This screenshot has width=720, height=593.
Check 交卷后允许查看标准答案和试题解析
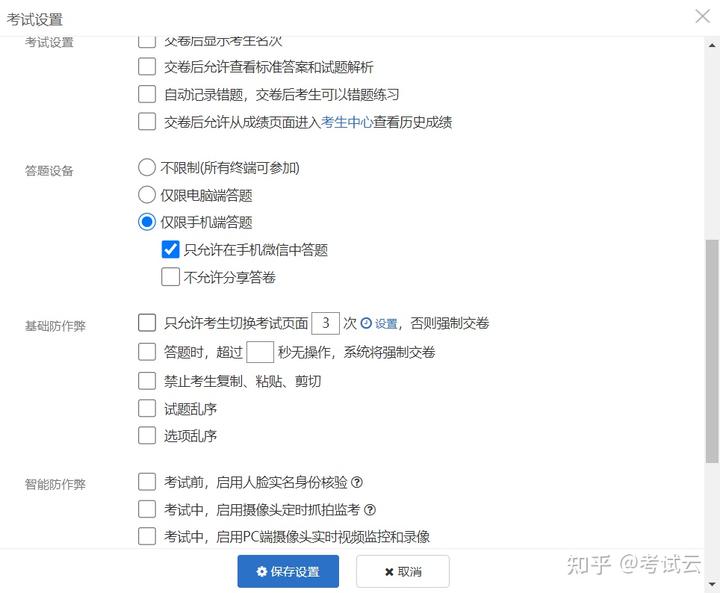[147, 67]
